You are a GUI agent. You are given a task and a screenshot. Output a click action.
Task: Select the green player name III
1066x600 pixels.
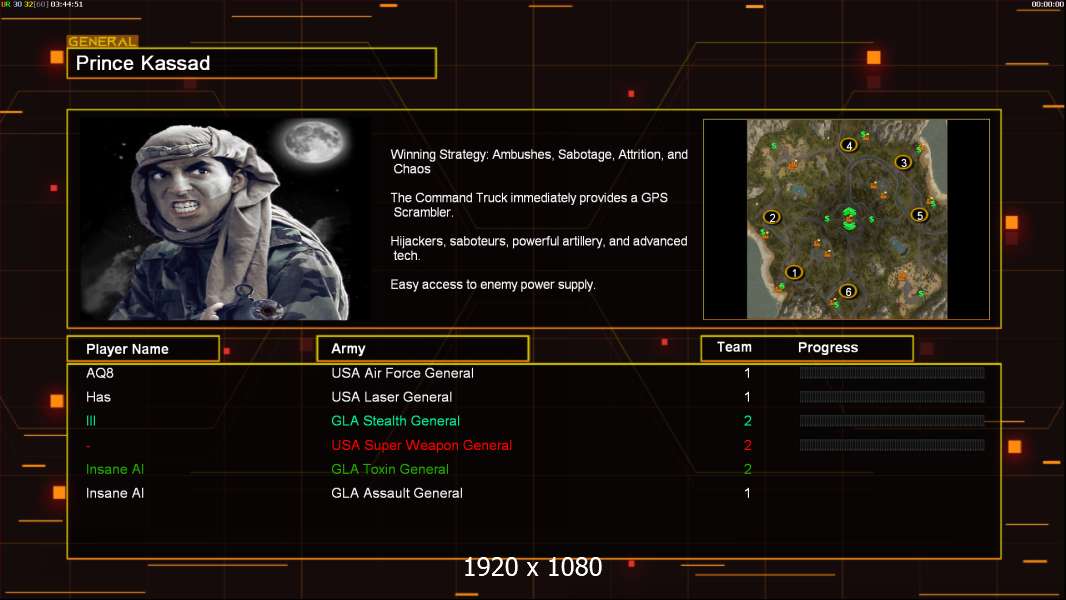pyautogui.click(x=91, y=421)
